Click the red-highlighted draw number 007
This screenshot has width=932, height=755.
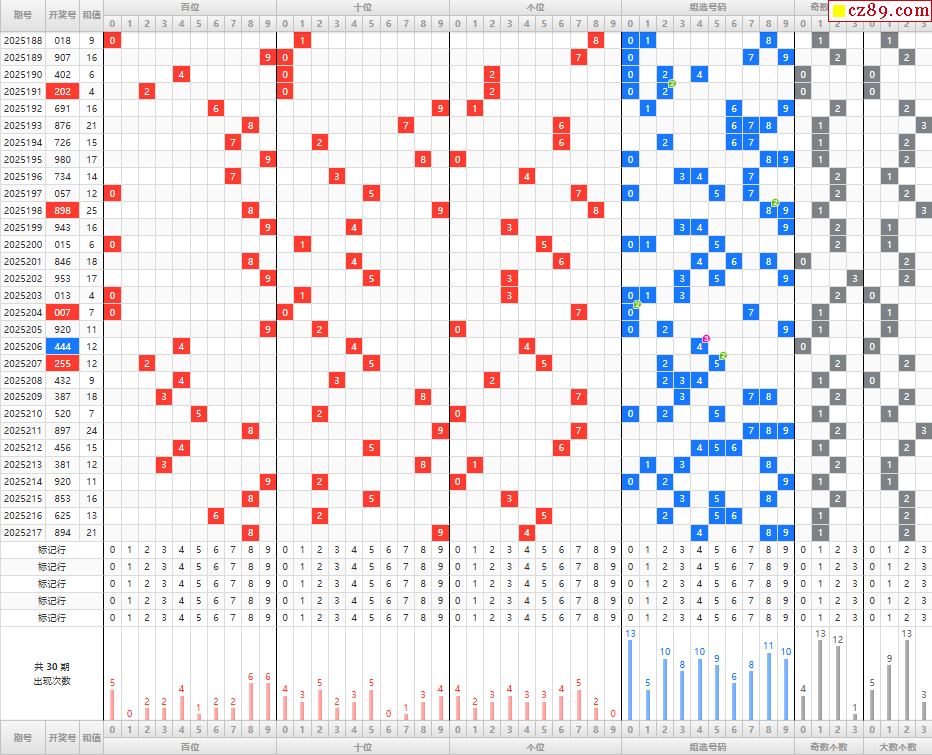(62, 313)
